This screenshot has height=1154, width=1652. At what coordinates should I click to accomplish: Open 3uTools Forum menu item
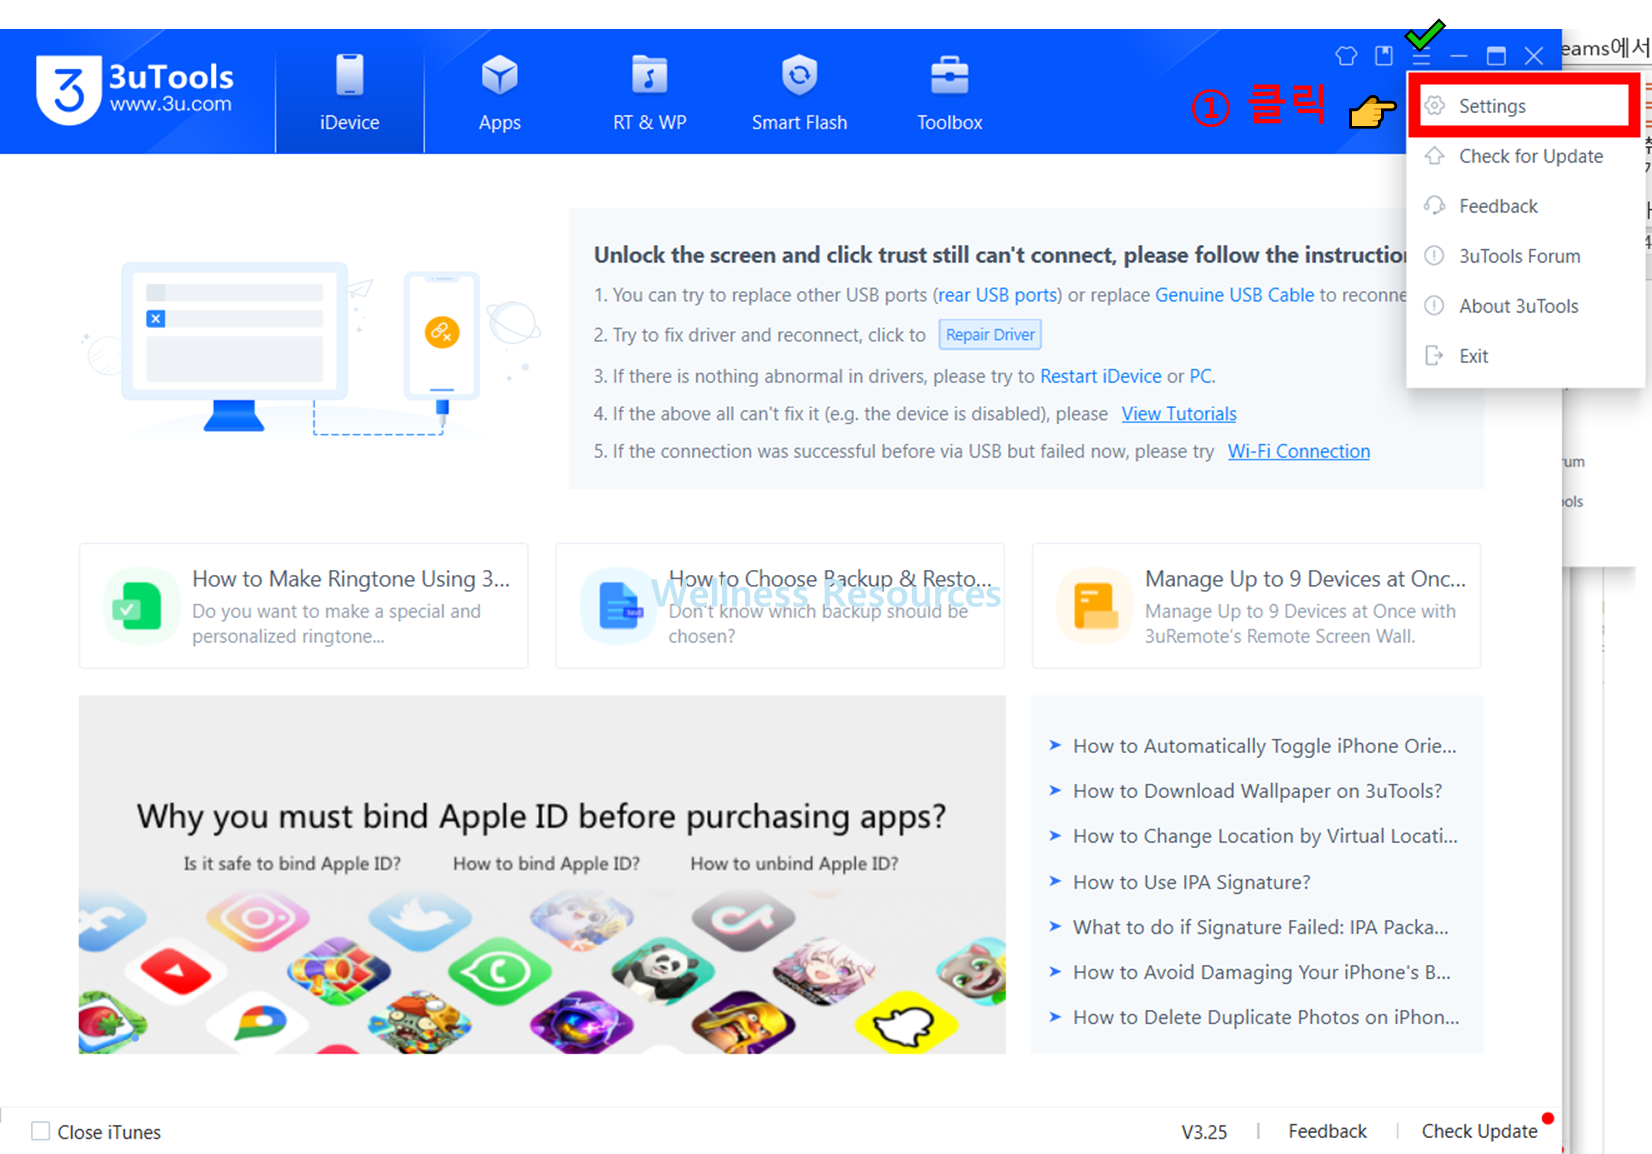[1524, 256]
